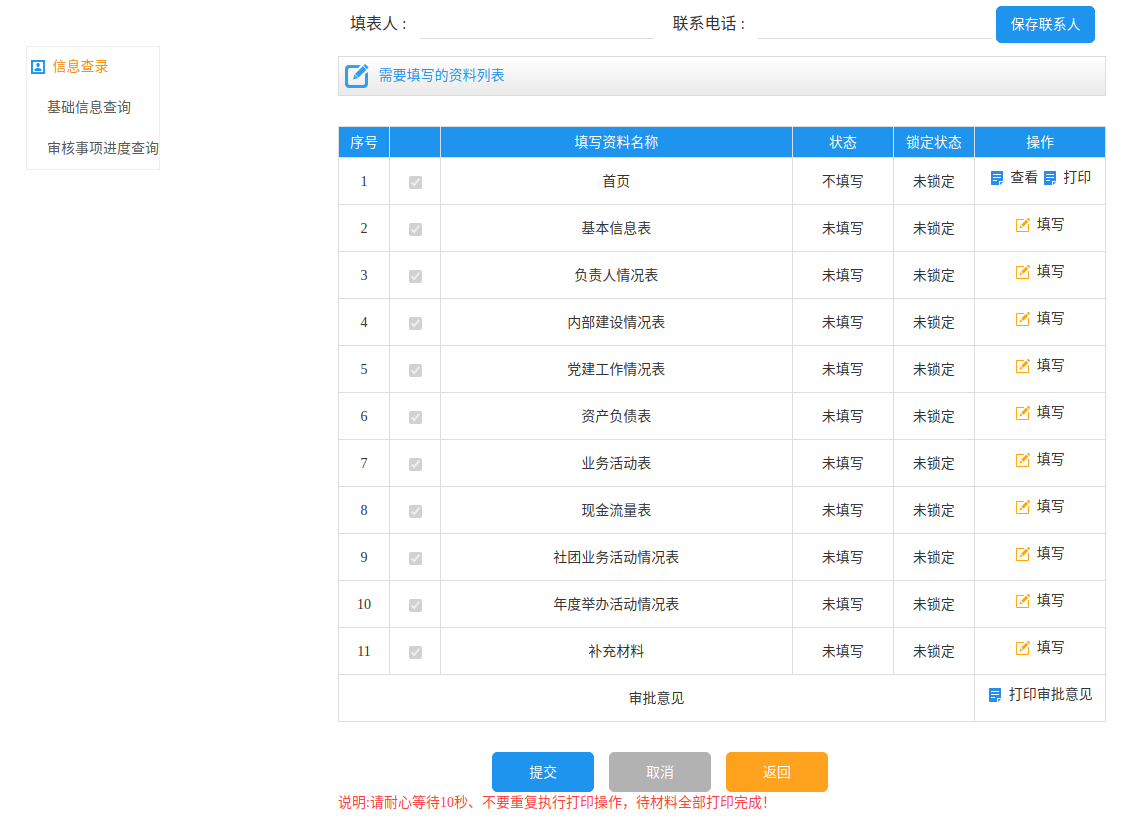Focus the 填表人 input field
Image resolution: width=1135 pixels, height=834 pixels.
[x=537, y=24]
